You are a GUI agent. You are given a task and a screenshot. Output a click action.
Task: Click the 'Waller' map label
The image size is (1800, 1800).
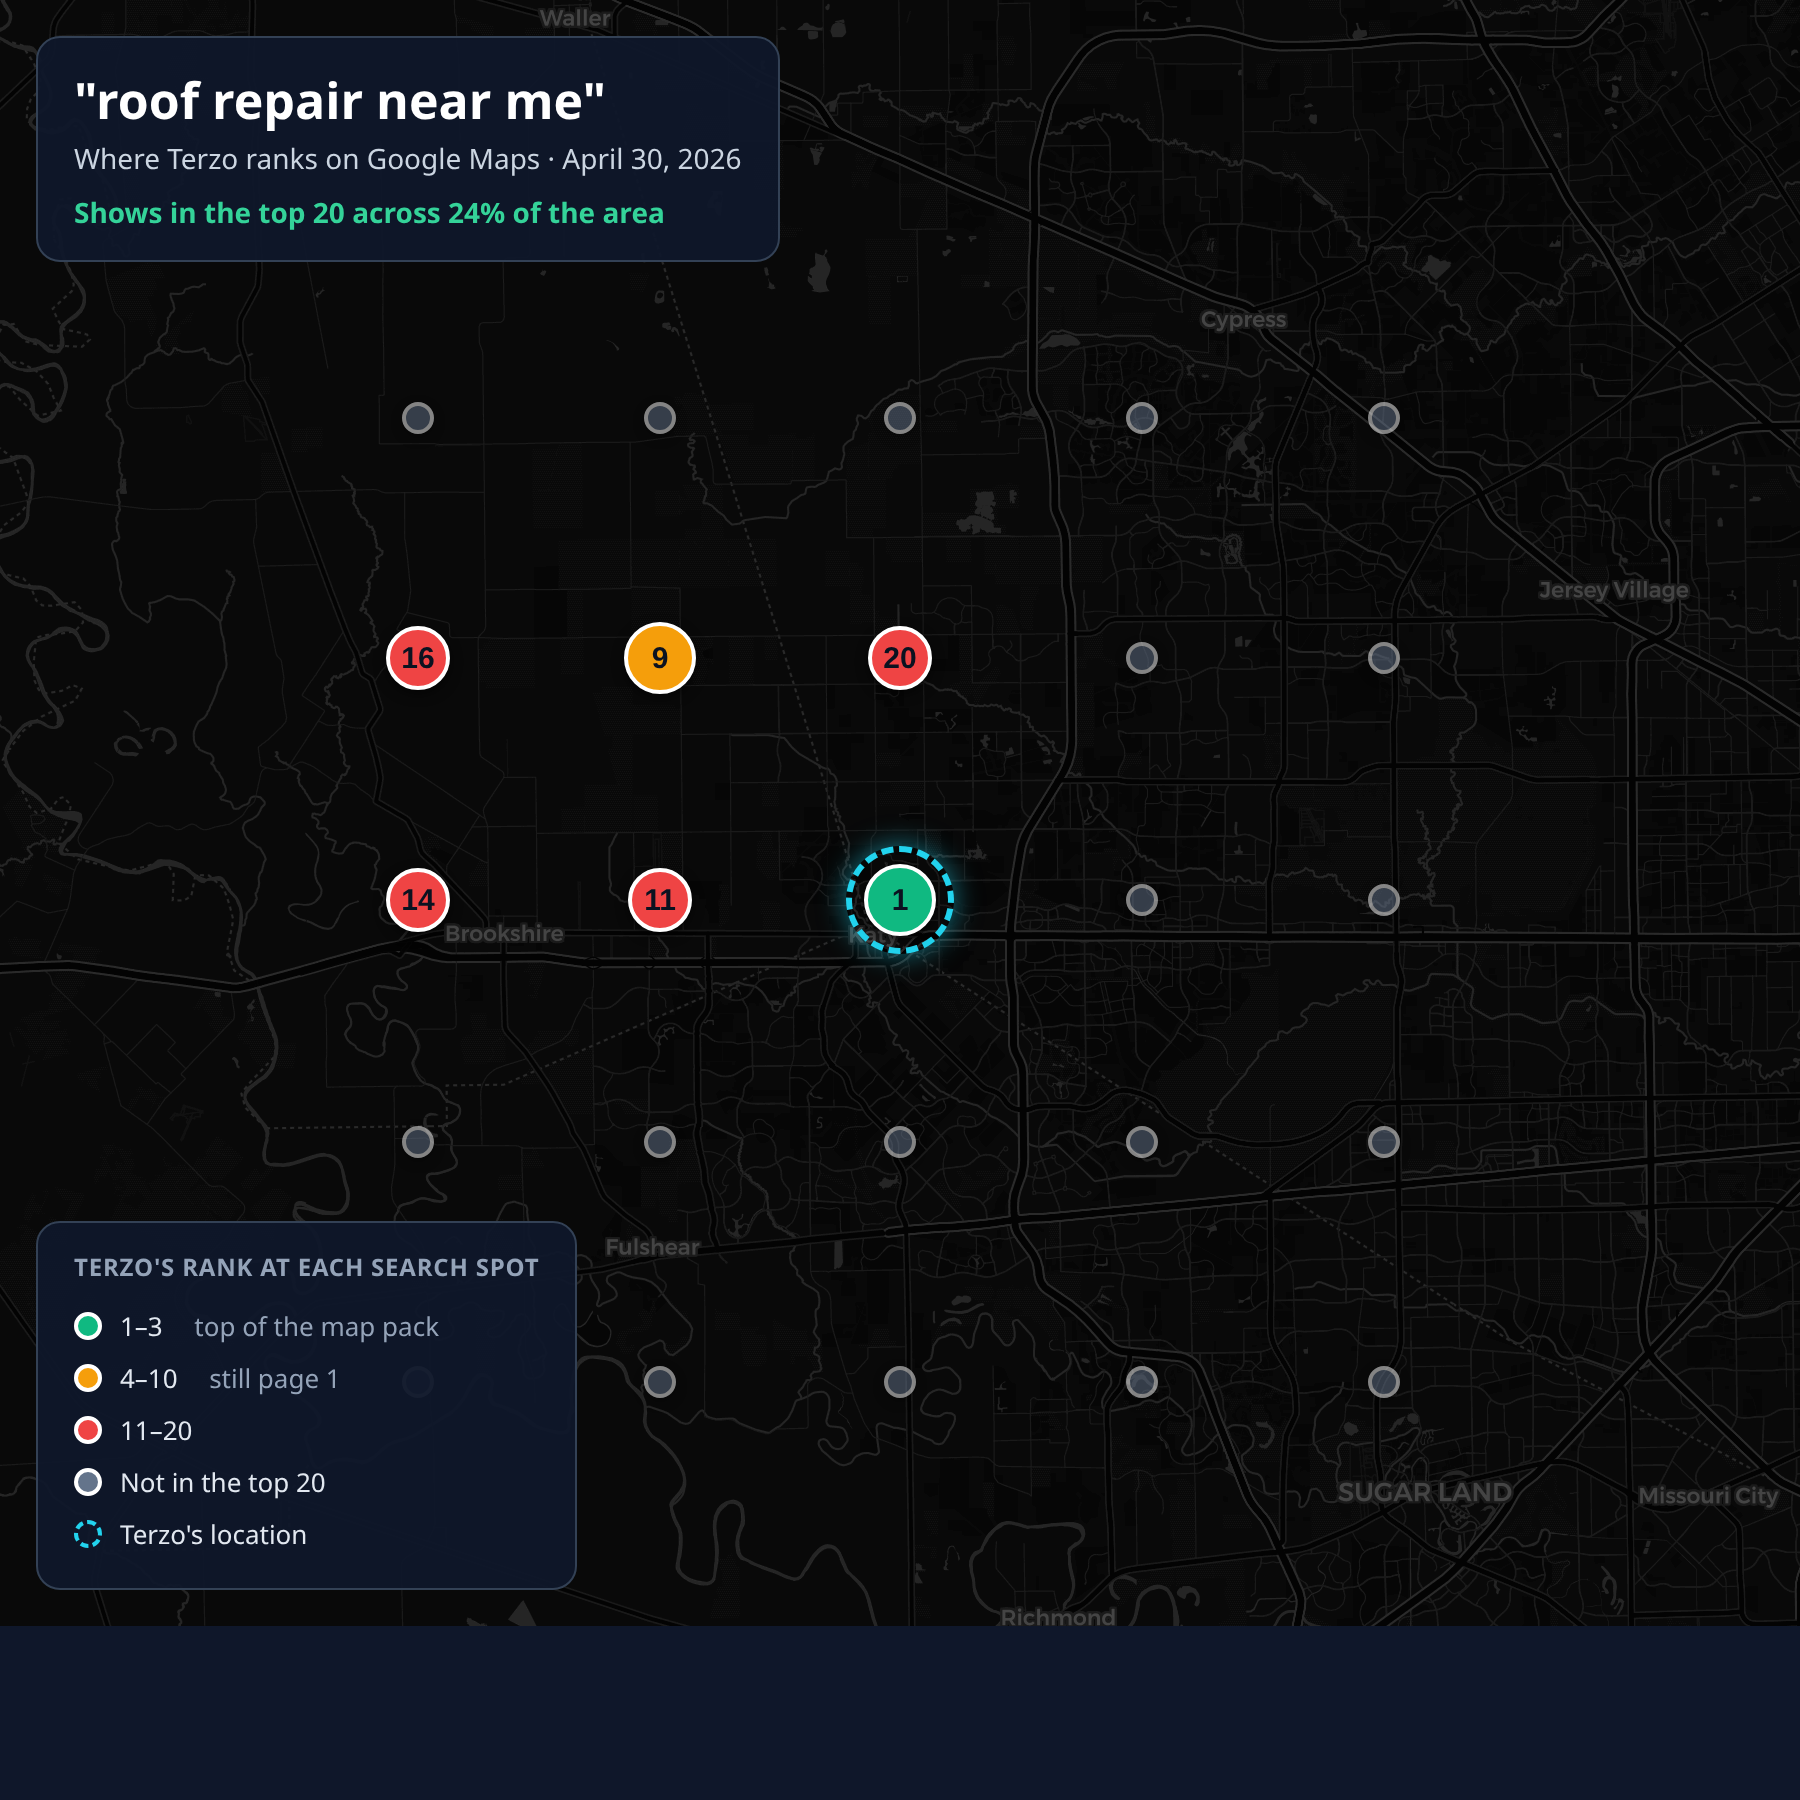[x=575, y=18]
